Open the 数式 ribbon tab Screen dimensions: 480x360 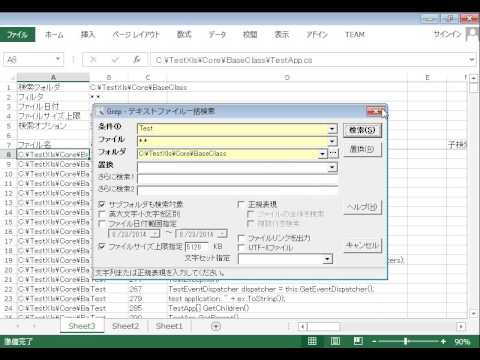(x=184, y=34)
